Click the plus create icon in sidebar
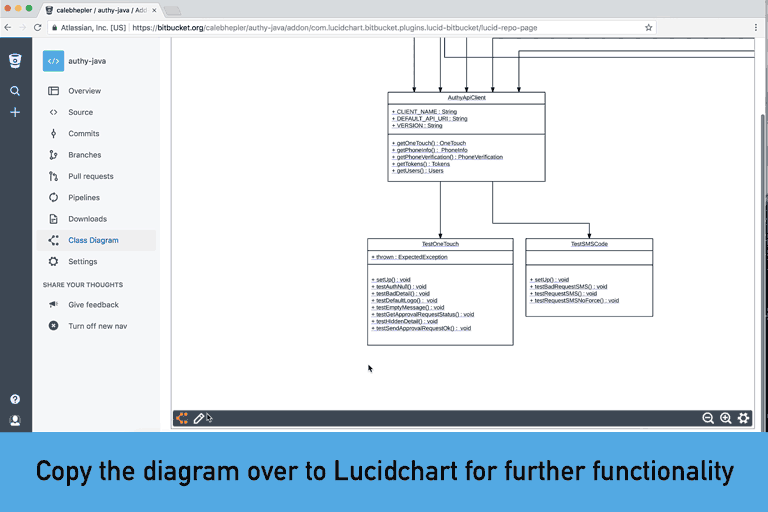 coord(15,112)
